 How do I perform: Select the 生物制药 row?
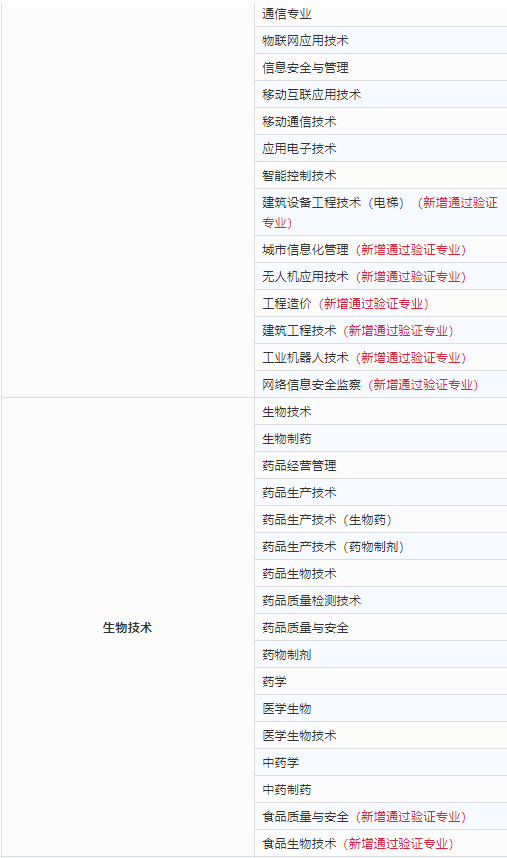coord(381,438)
